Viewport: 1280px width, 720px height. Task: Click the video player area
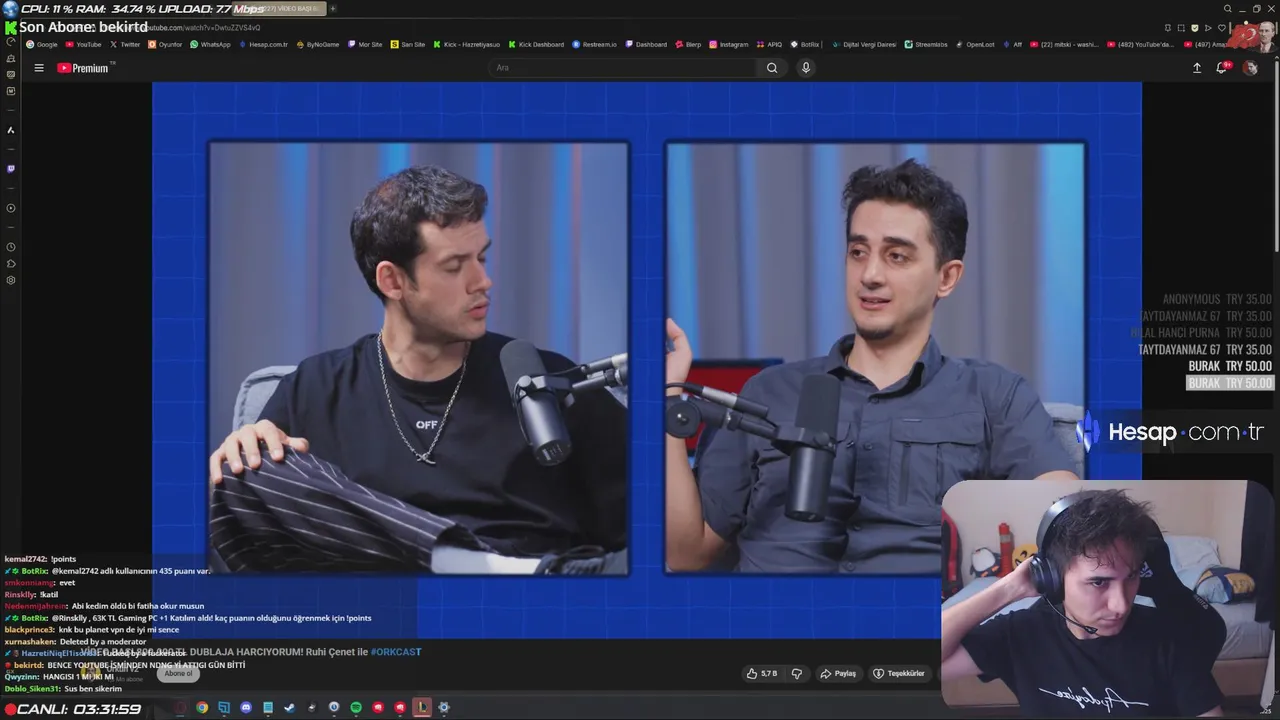(646, 359)
